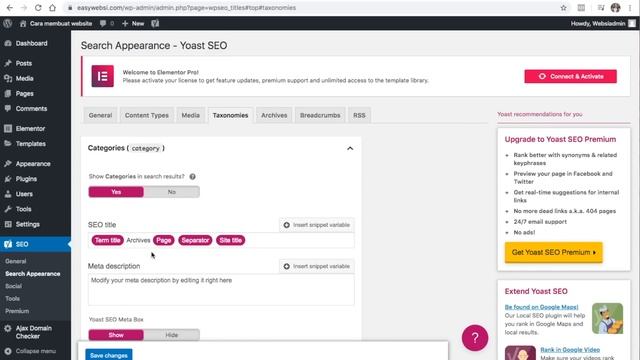Switch to the General tab
This screenshot has height=360, width=640.
tap(100, 116)
